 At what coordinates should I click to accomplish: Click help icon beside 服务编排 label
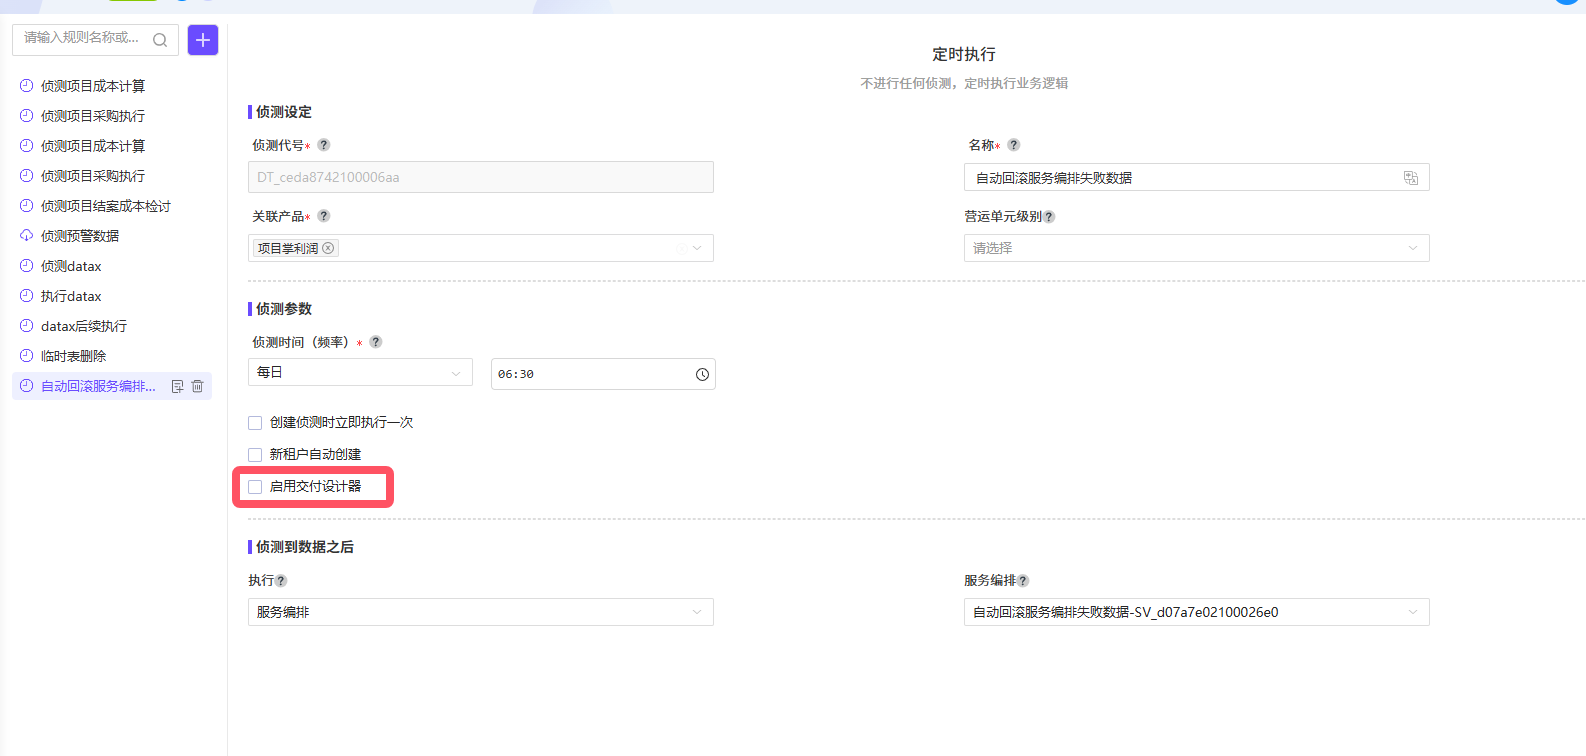coord(1023,581)
